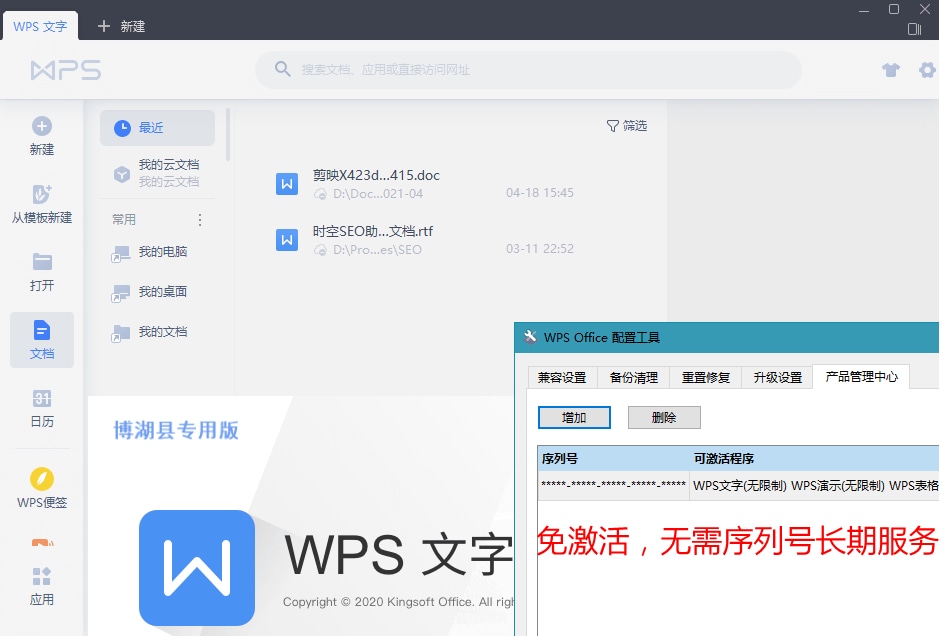Open My Desktop (我的桌面) shortcut
Screen dimensions: 949x636
click(150, 292)
